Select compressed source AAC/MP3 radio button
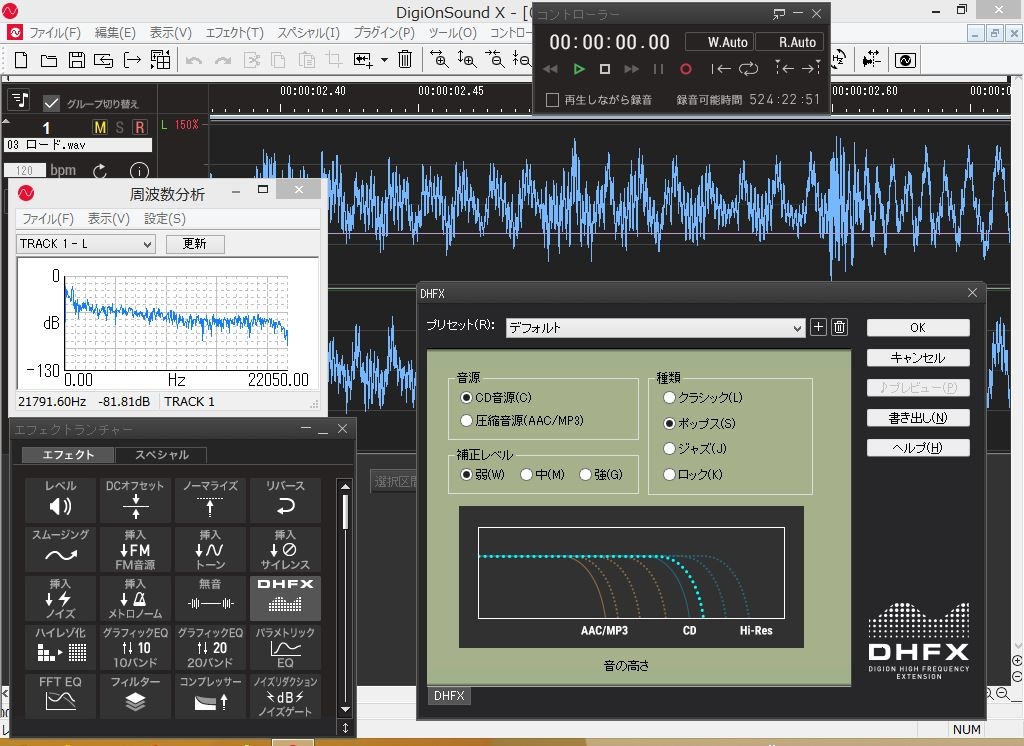 pyautogui.click(x=466, y=421)
